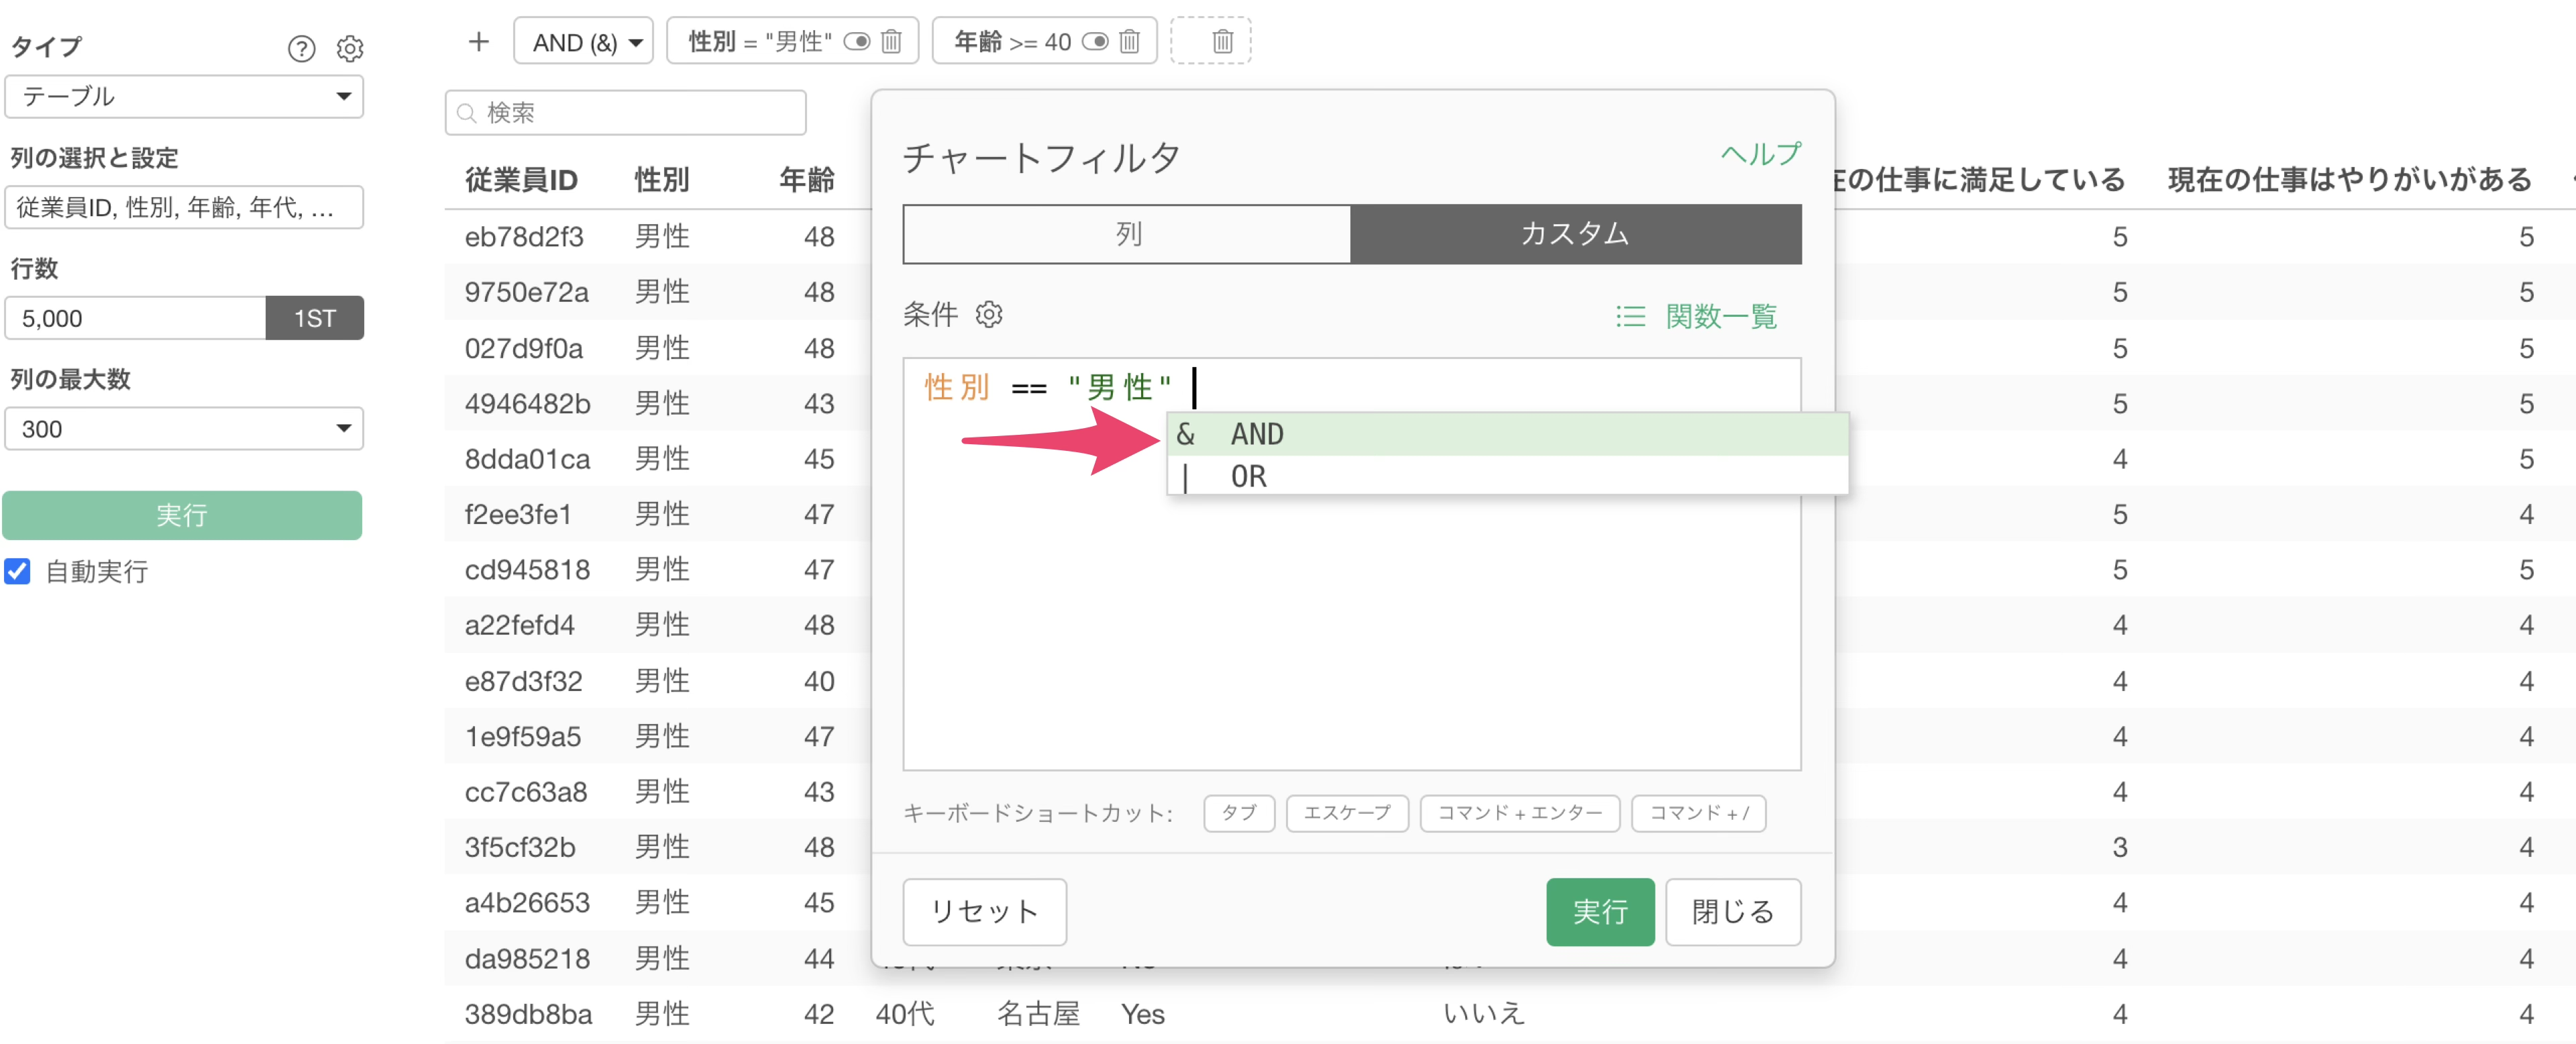Toggle eye icon on 性別 filter

click(x=856, y=42)
